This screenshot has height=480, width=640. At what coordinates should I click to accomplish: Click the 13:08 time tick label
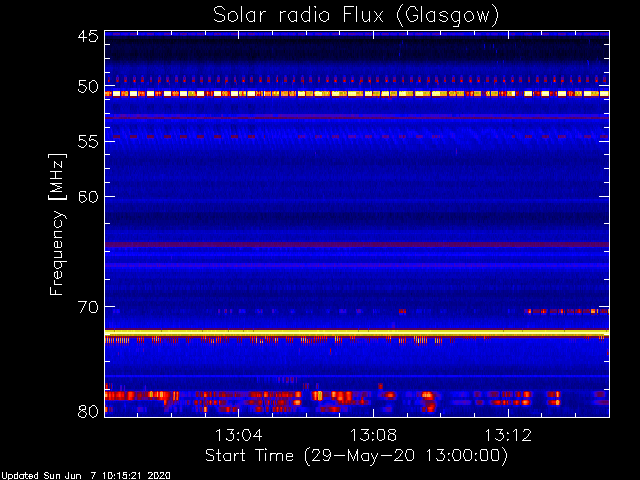[373, 435]
